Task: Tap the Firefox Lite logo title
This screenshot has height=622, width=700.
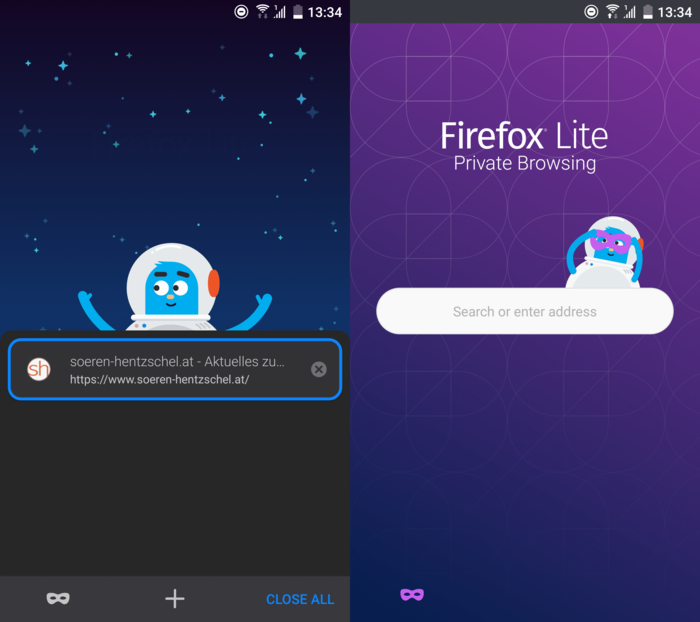Action: [524, 136]
